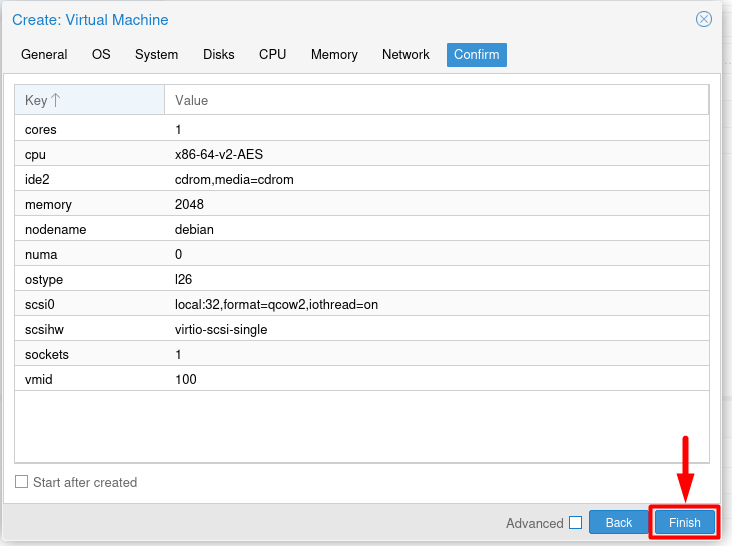Switch to the General tab
The image size is (732, 546).
pyautogui.click(x=44, y=55)
